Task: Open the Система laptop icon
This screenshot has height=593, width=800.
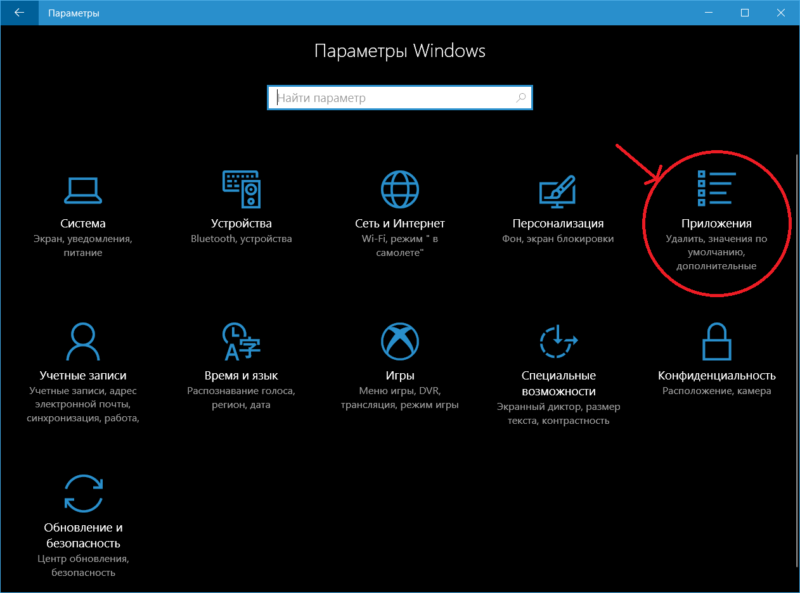Action: coord(83,190)
